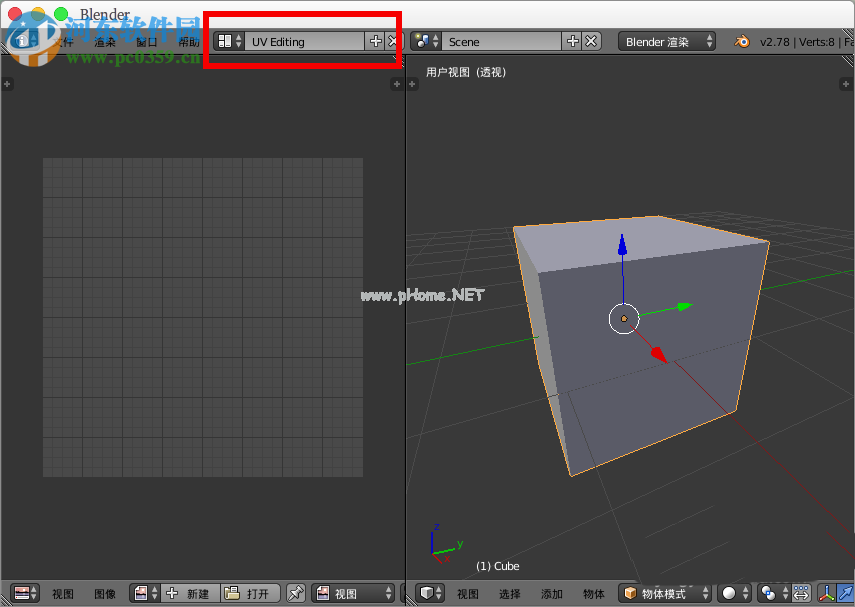Screen dimensions: 855x607
Task: Open the 添加 menu in 3D view header
Action: tap(552, 594)
